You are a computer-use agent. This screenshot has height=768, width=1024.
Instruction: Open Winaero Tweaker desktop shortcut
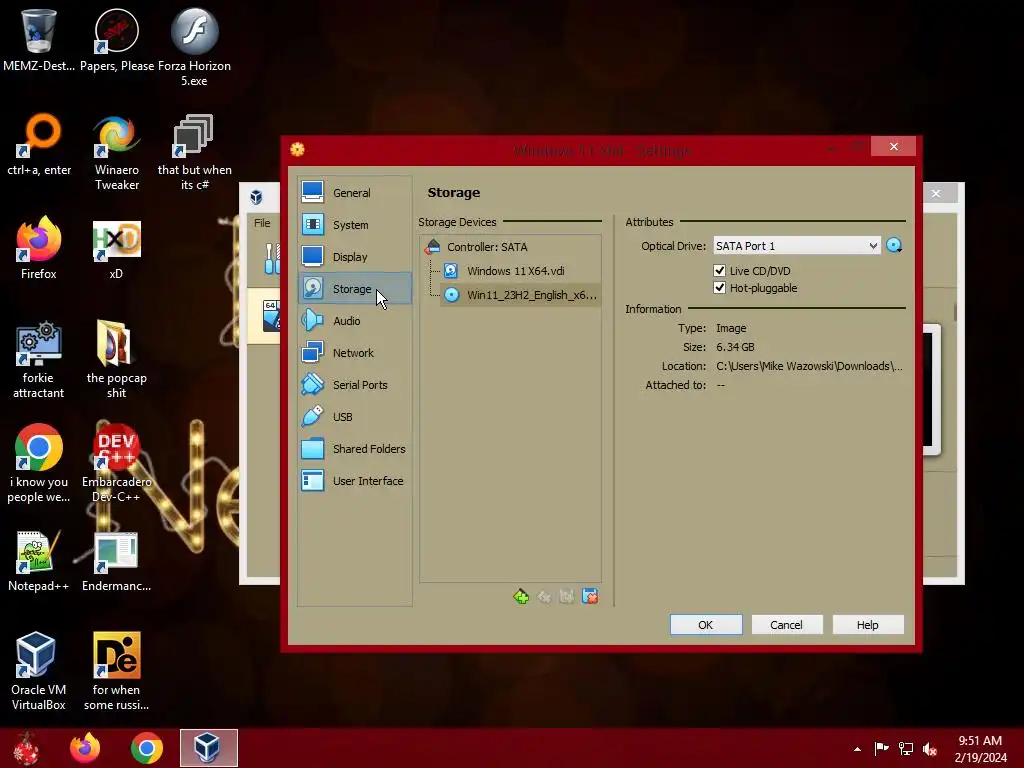117,152
